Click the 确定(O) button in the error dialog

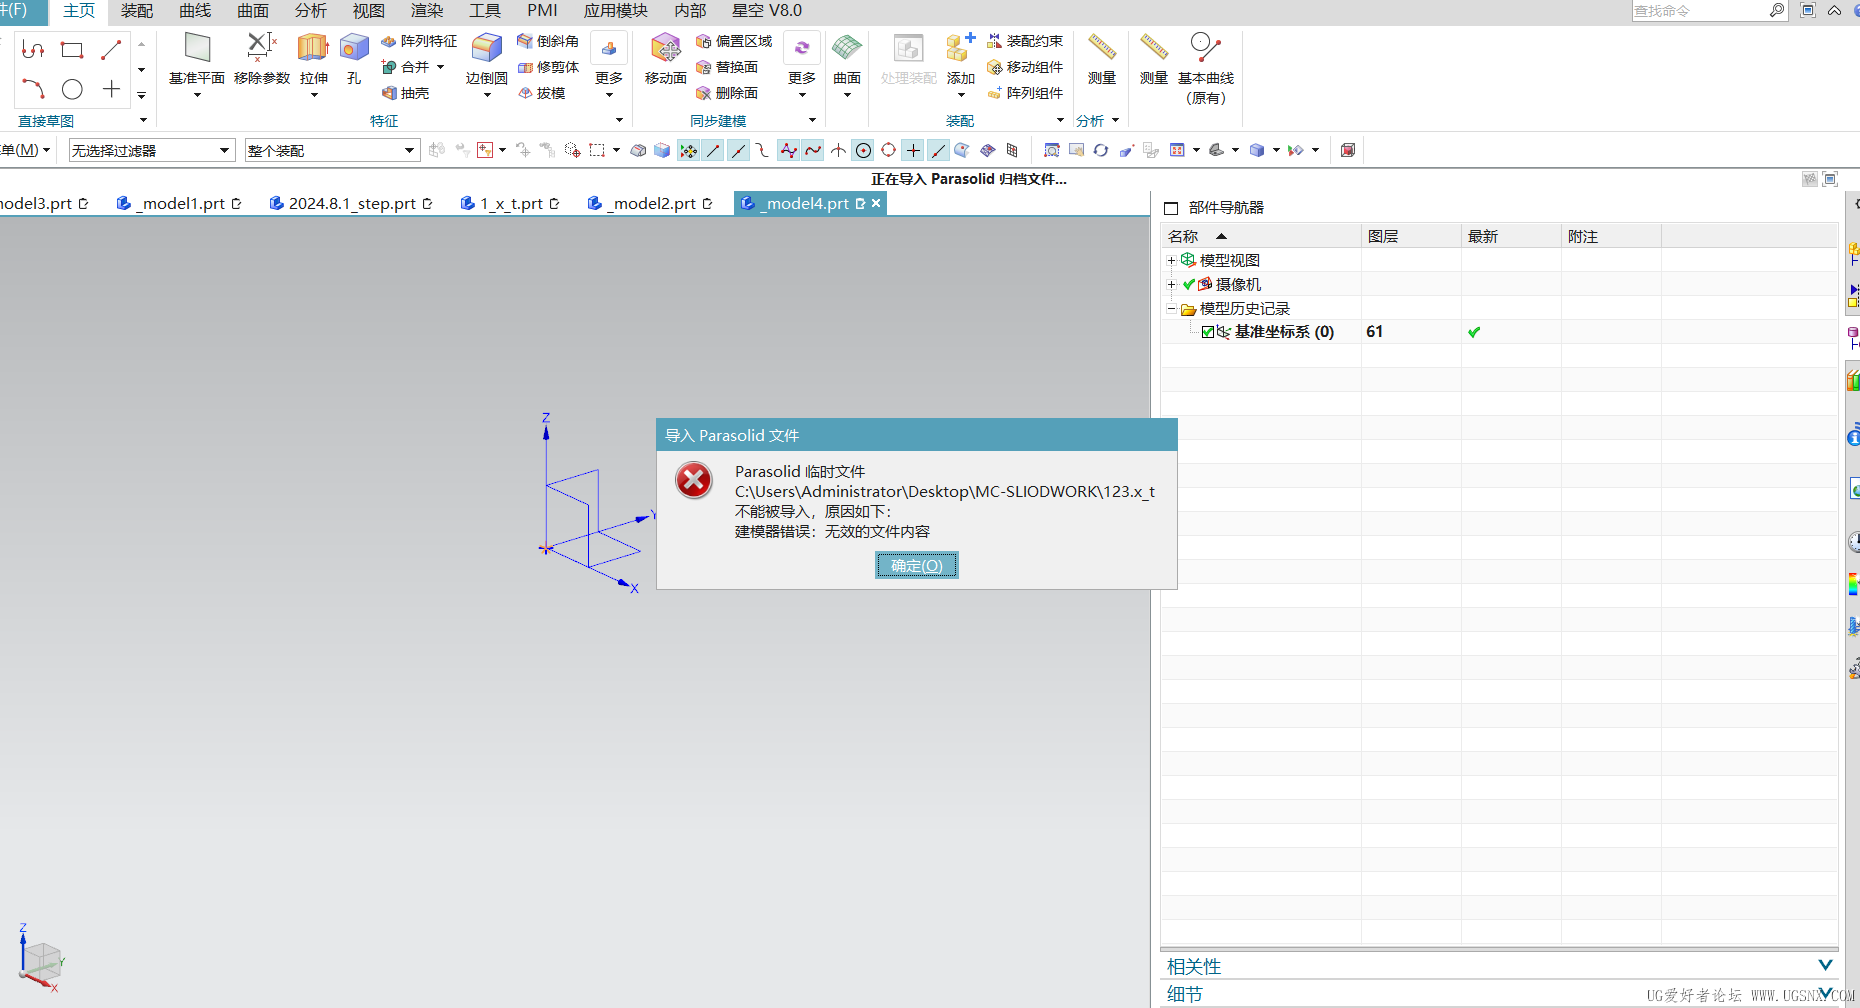coord(917,565)
